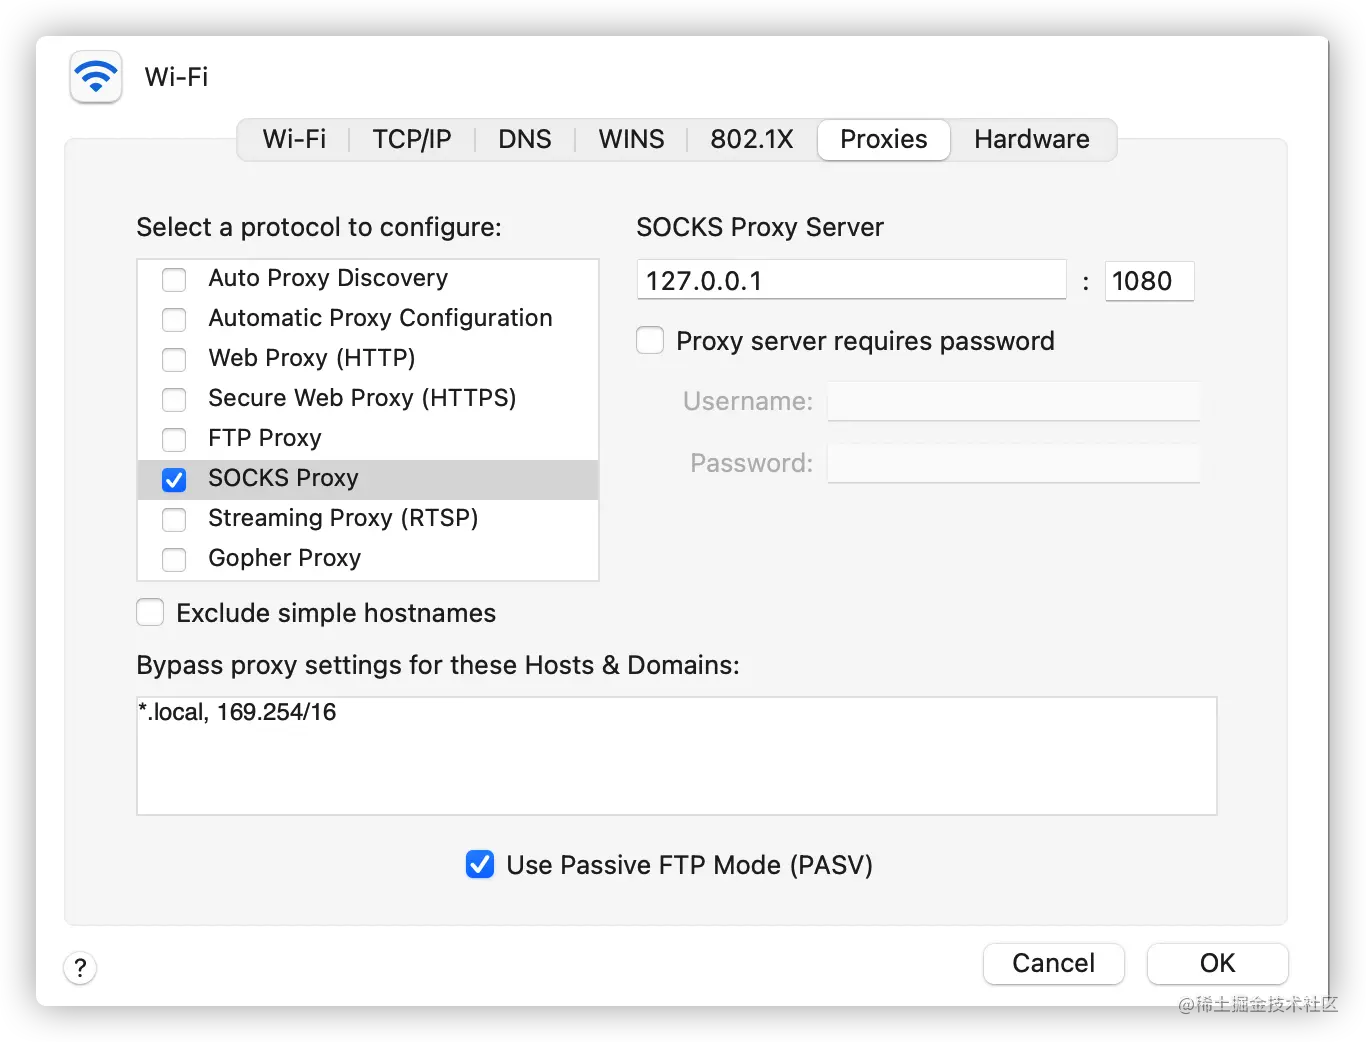Switch to the TCP/IP tab
The height and width of the screenshot is (1042, 1366).
coord(412,139)
